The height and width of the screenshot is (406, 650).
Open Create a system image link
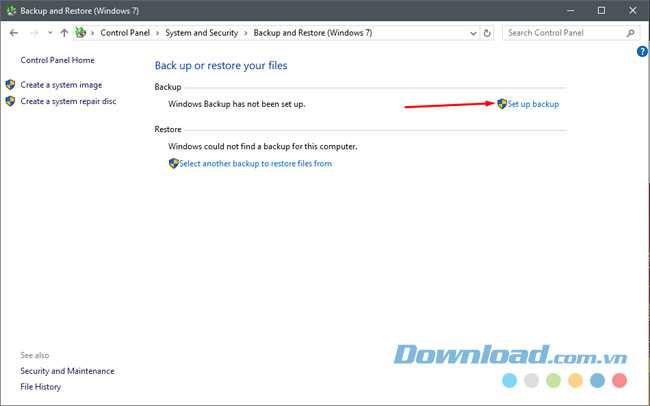(x=61, y=85)
